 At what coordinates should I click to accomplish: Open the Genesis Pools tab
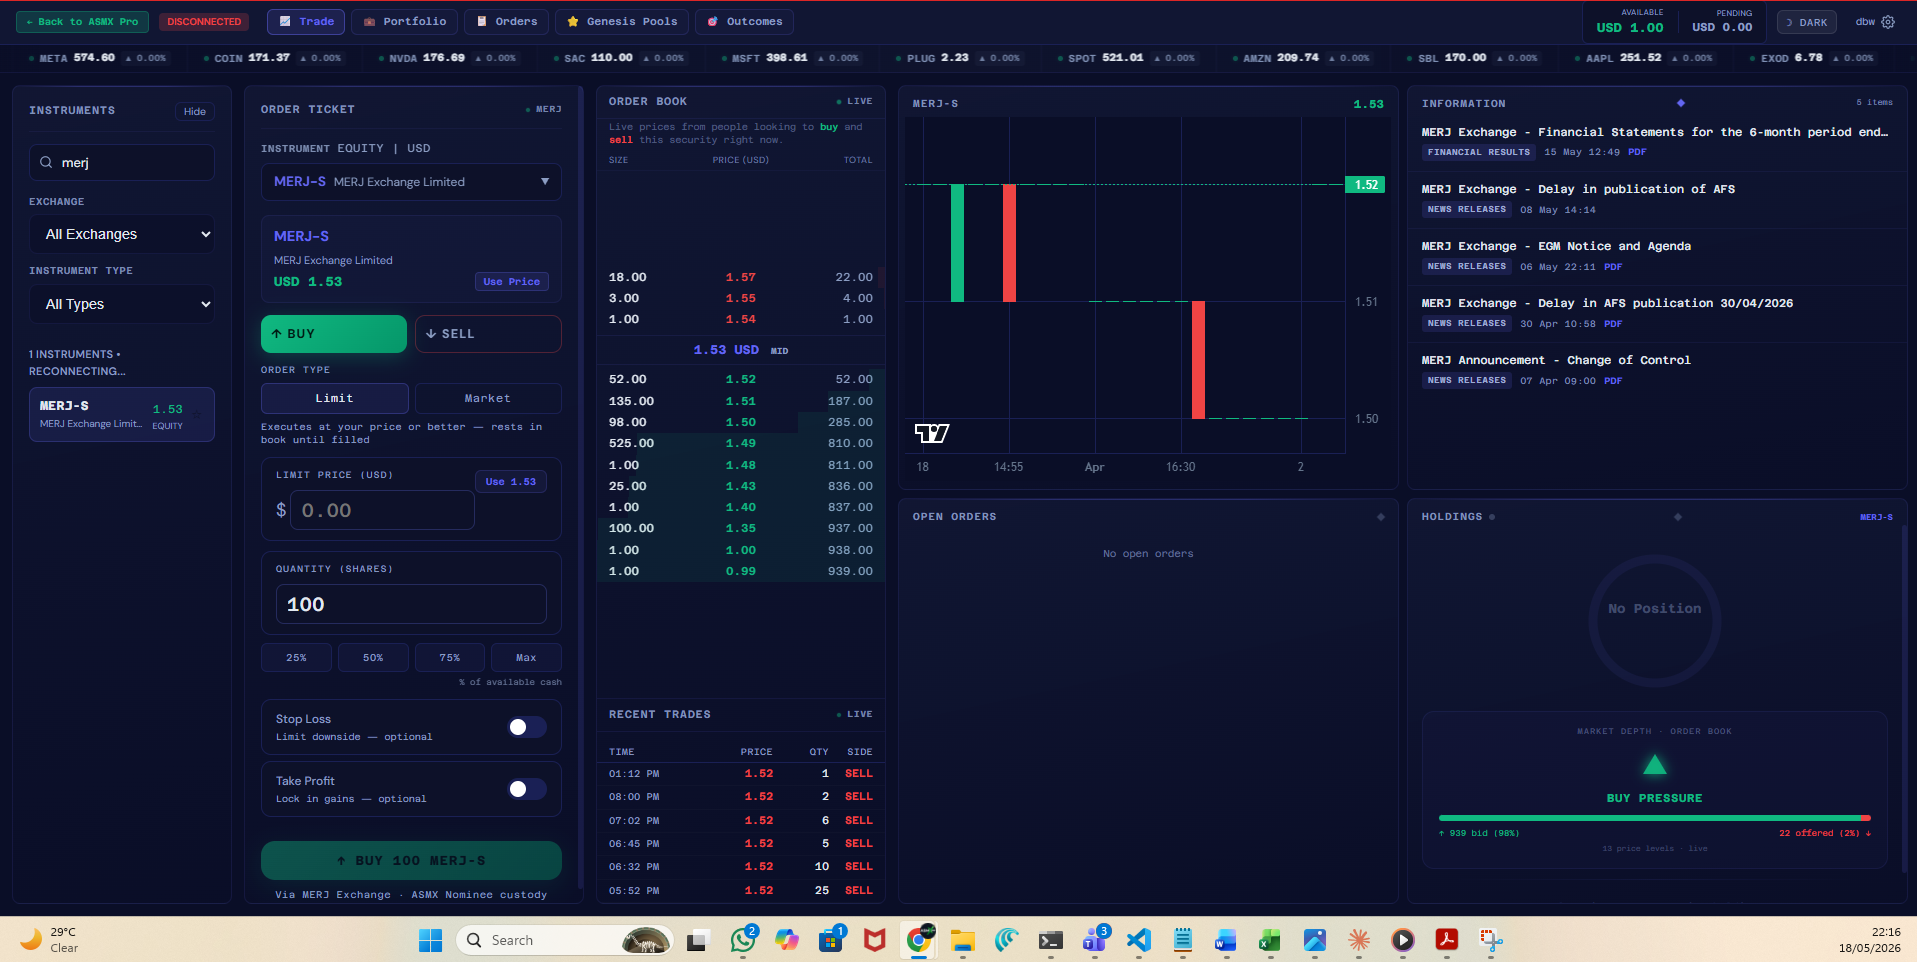[622, 21]
